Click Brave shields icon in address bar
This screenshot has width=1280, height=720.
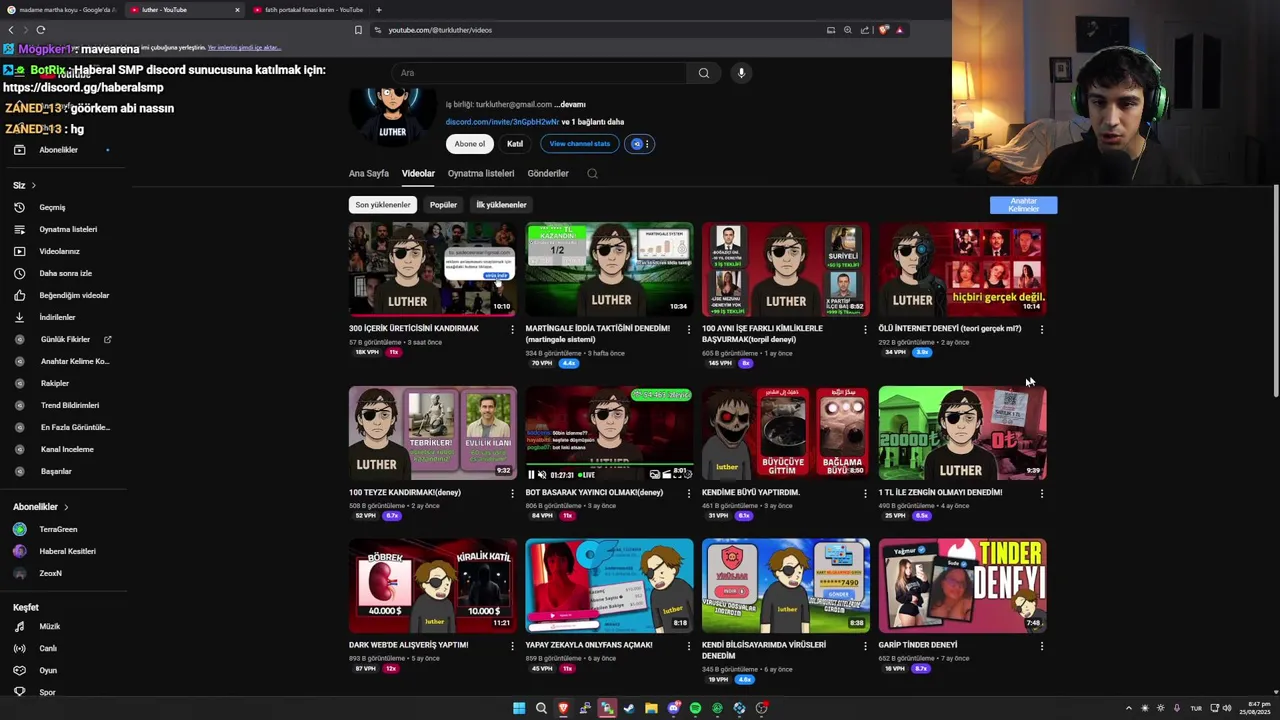pos(883,30)
